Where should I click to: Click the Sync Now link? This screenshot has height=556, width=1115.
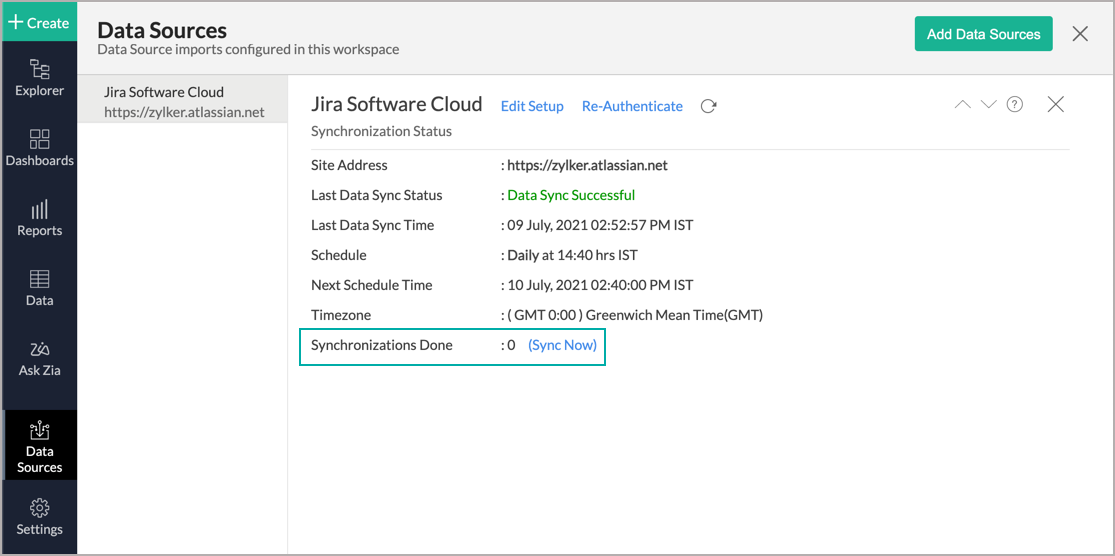pos(562,346)
